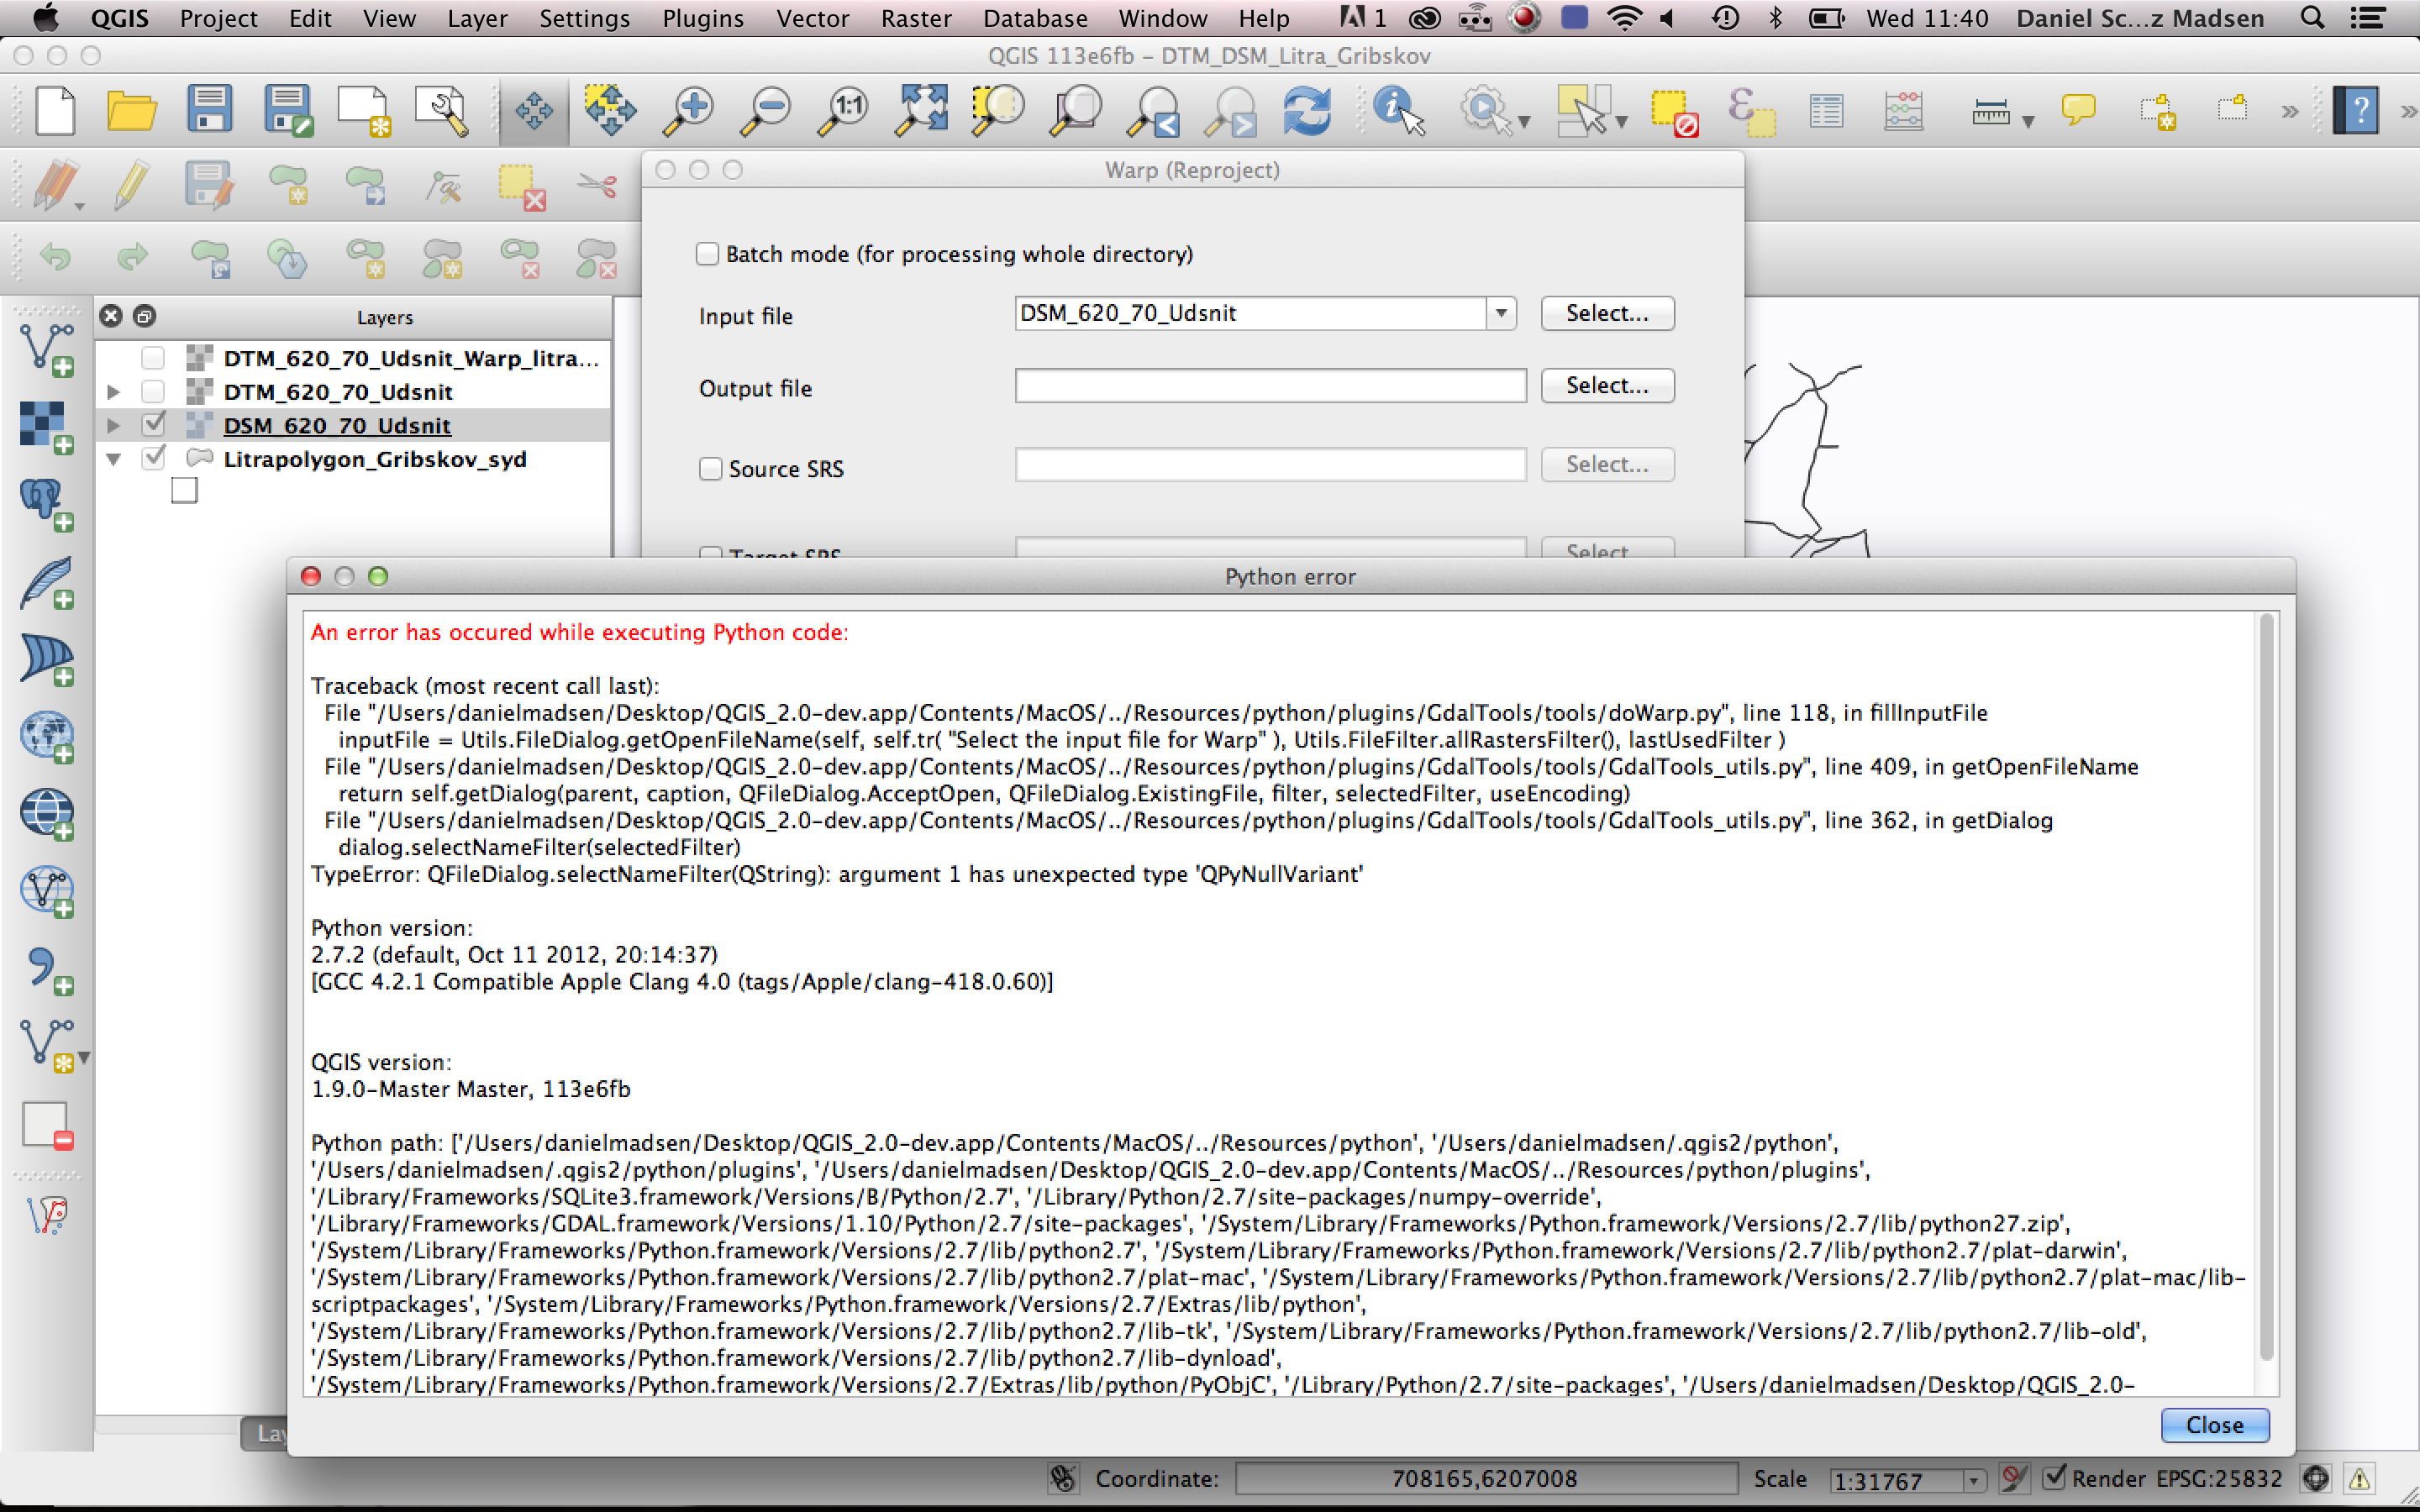The image size is (2420, 1512).
Task: Zoom to layer extent
Action: coord(1075,110)
